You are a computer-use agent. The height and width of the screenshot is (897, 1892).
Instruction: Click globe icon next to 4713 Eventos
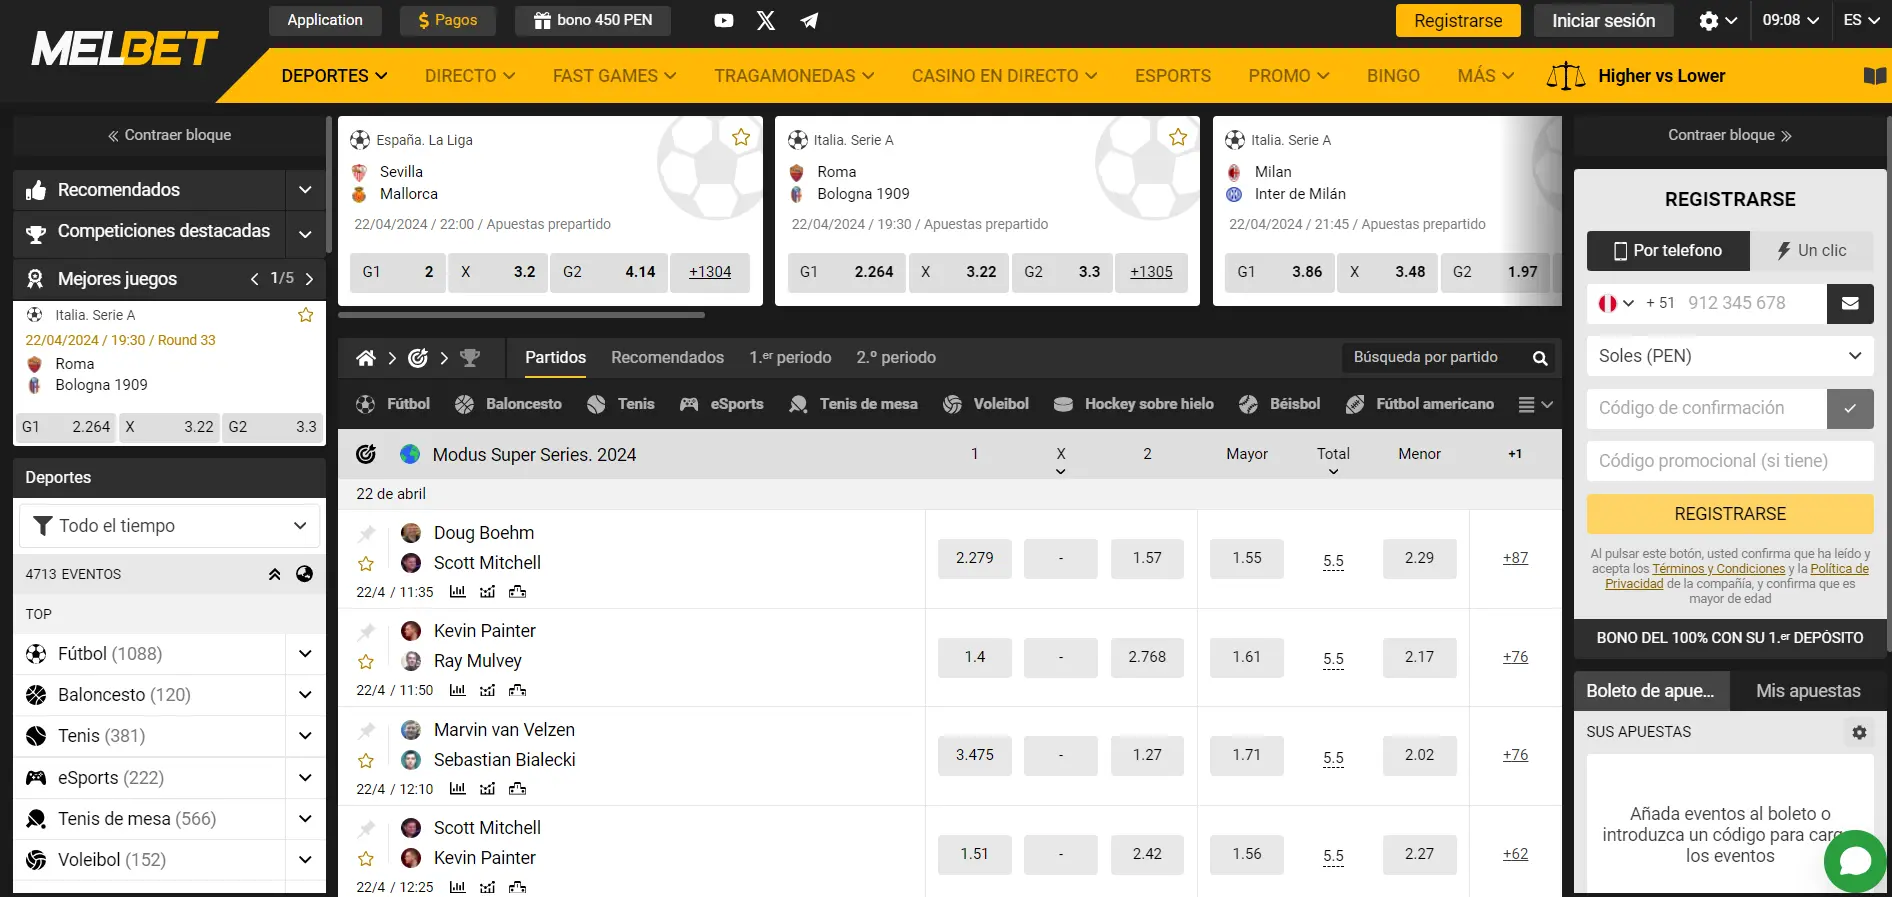click(305, 574)
